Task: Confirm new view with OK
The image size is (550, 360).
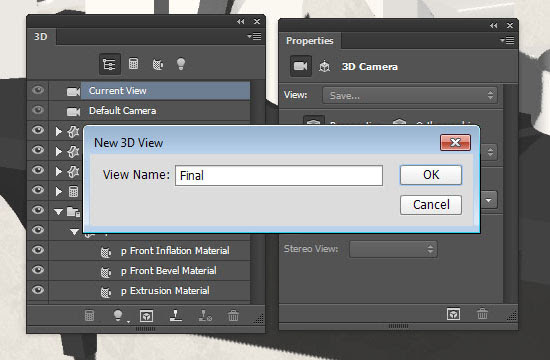Action: 431,175
